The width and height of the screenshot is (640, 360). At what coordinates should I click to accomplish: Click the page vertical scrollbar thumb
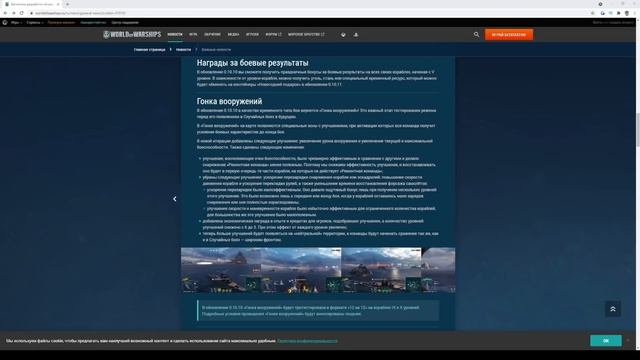[x=638, y=130]
